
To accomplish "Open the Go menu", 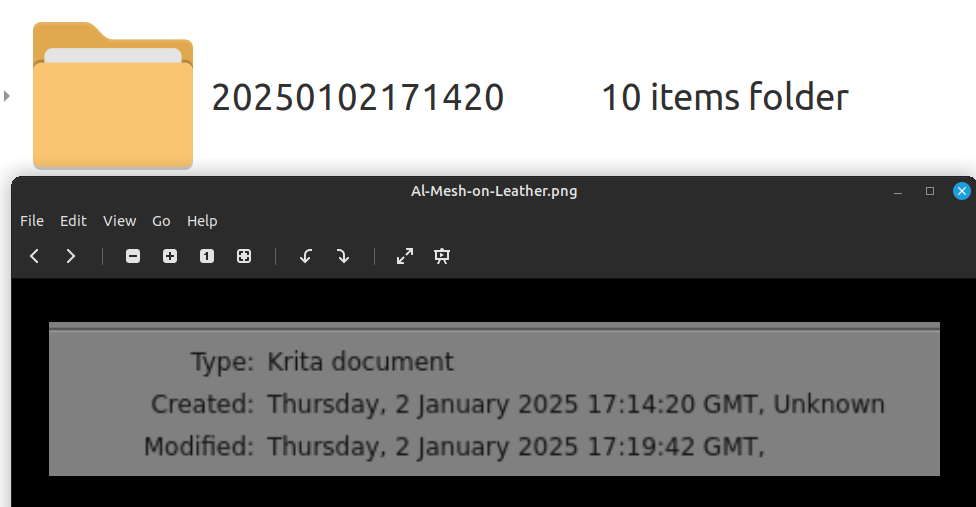I will 161,221.
